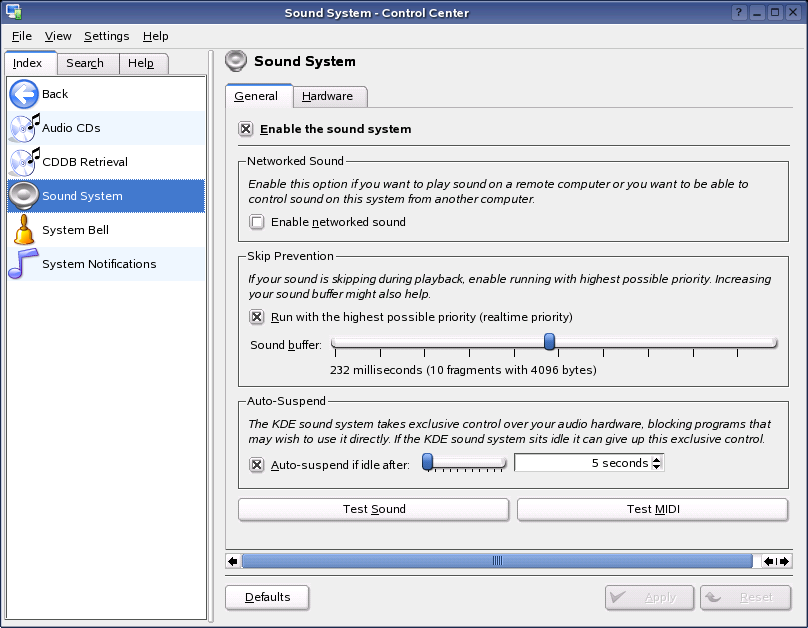The width and height of the screenshot is (808, 628).
Task: Click the Back arrow icon
Action: [x=24, y=94]
